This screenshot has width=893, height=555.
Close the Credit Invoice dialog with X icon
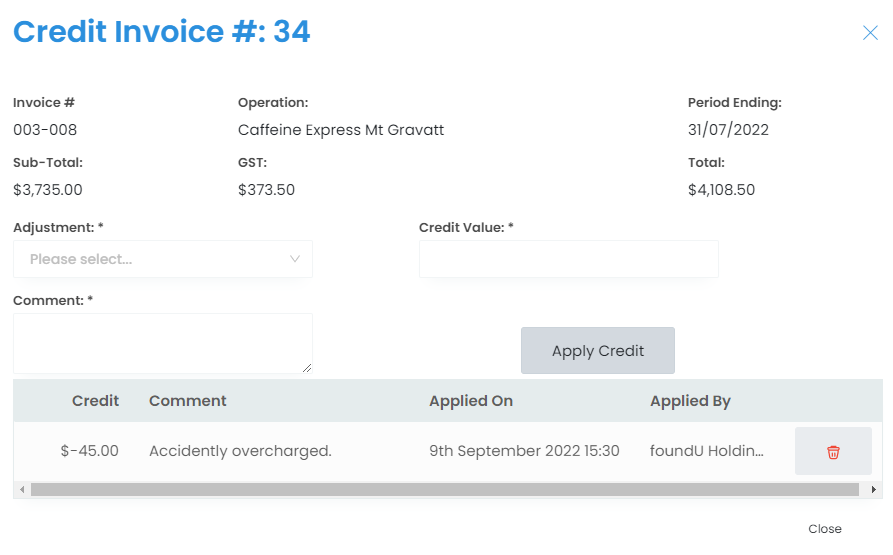pyautogui.click(x=870, y=33)
